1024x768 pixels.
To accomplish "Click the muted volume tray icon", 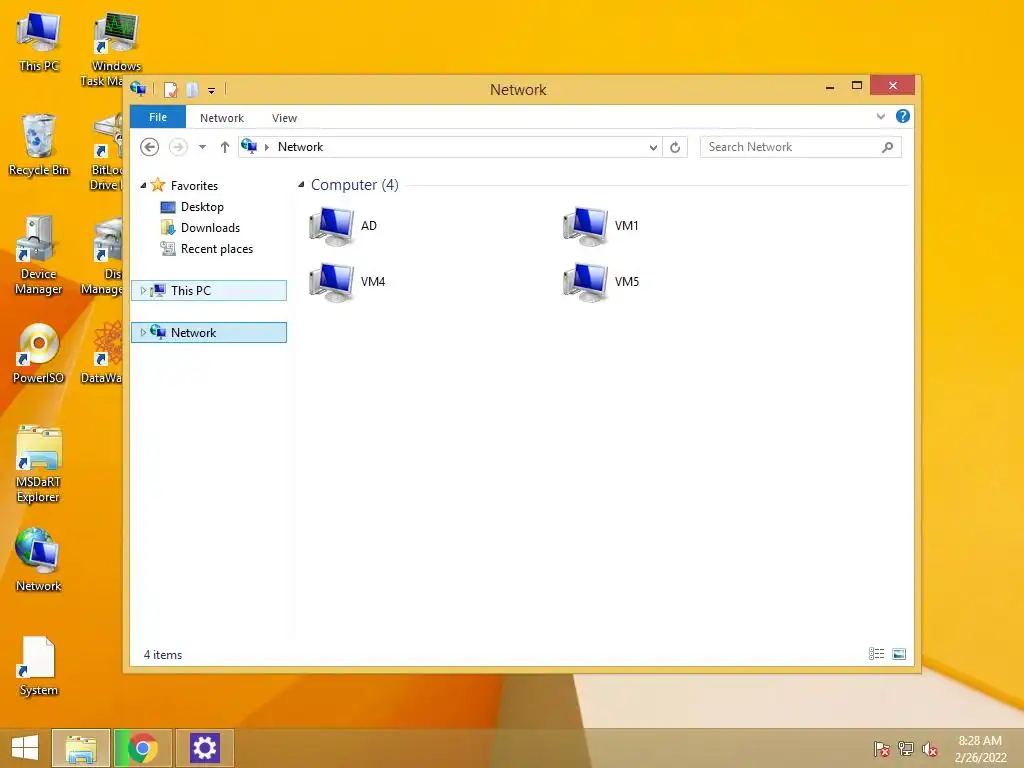I will click(930, 749).
